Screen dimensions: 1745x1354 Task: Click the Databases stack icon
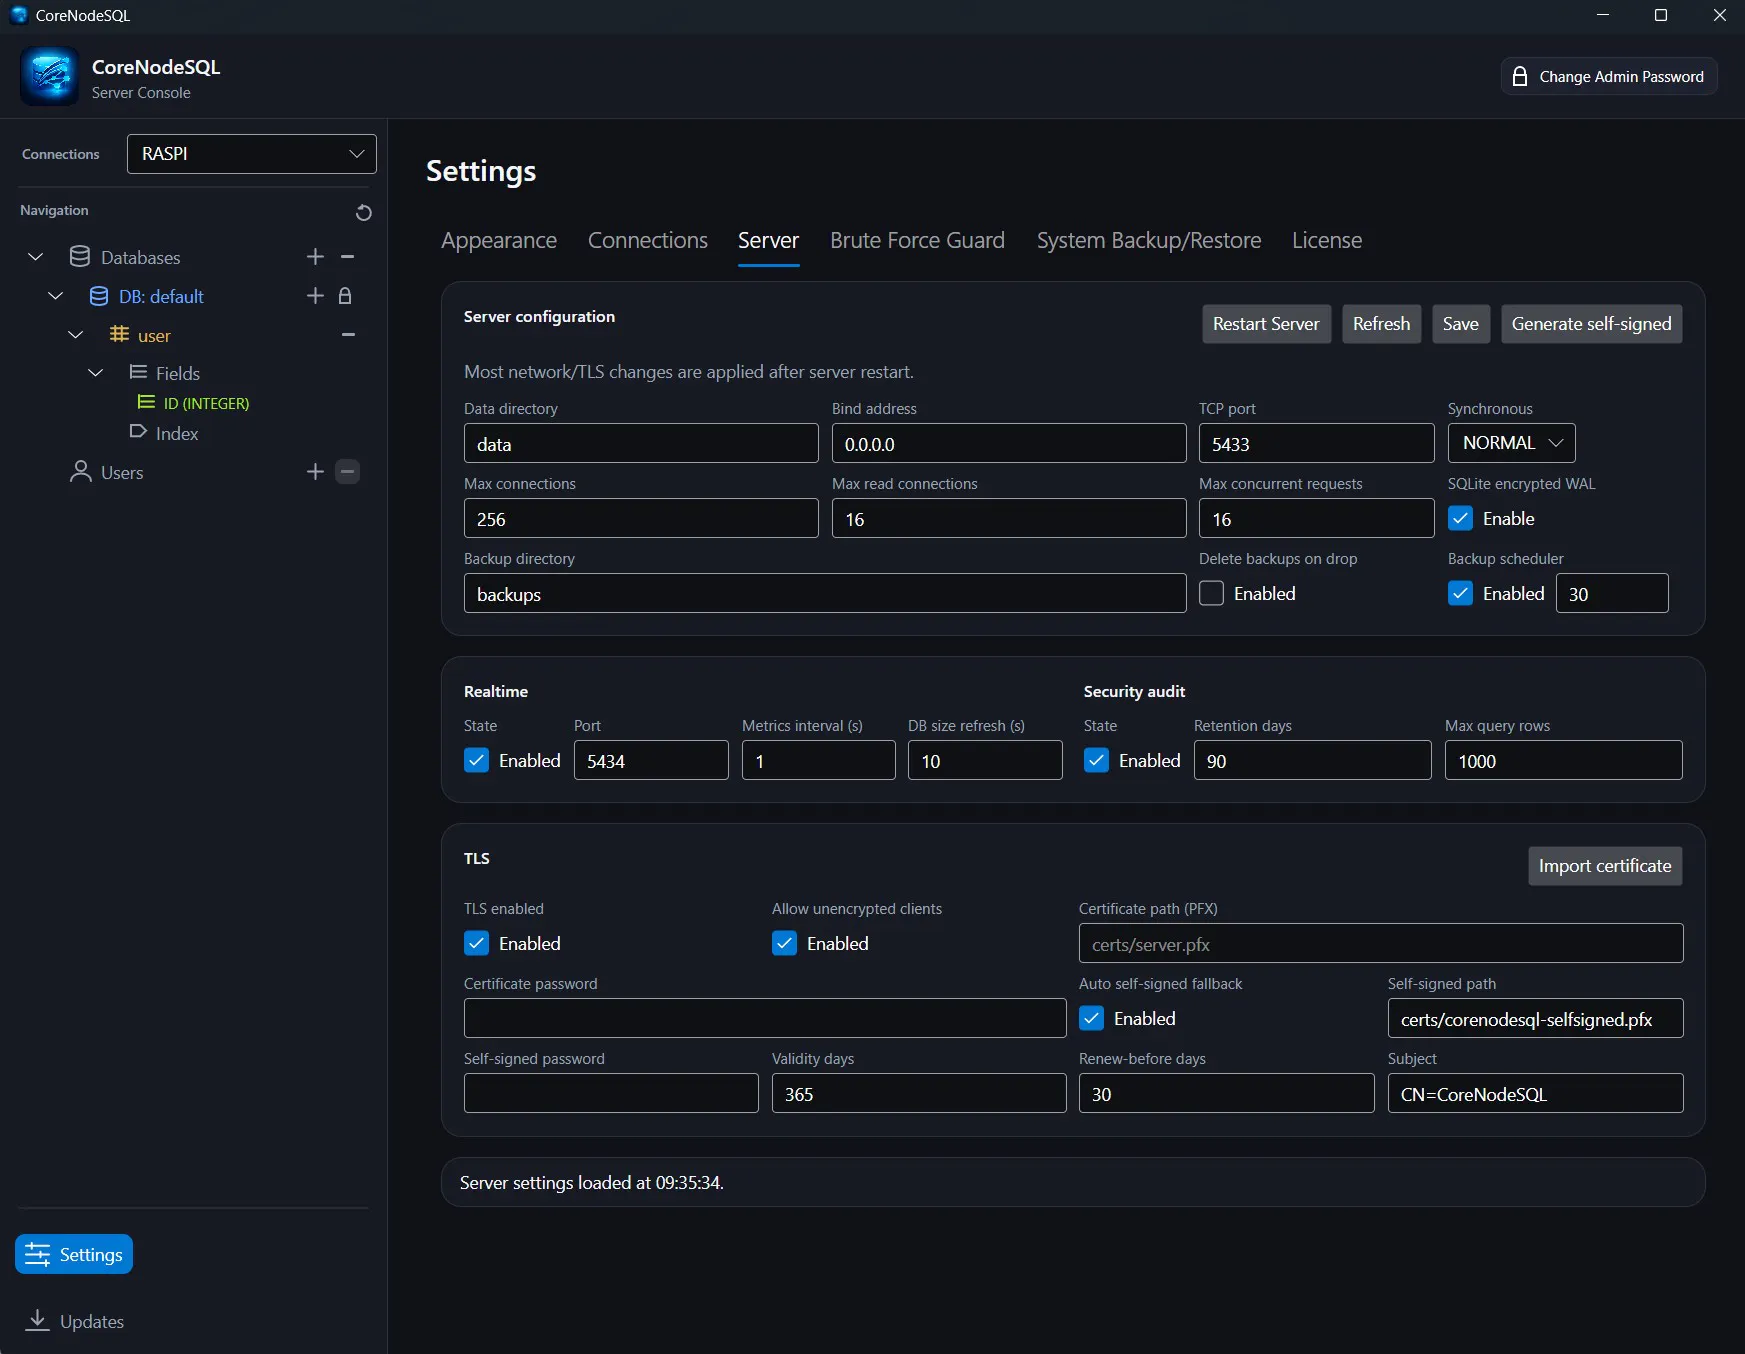point(80,257)
